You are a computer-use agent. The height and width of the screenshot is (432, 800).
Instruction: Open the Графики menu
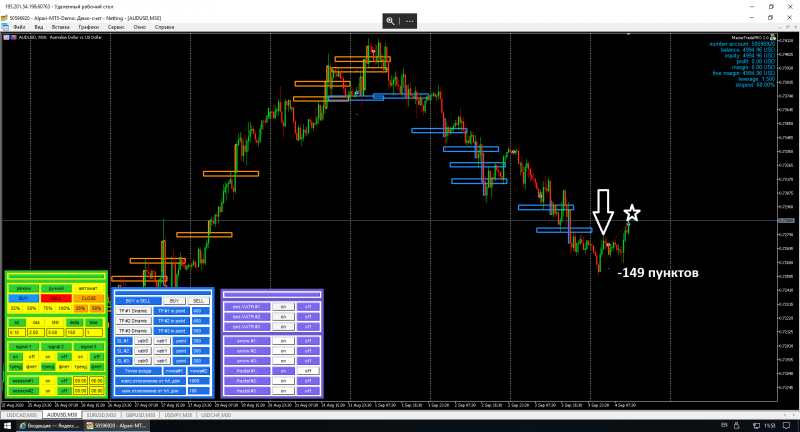[x=88, y=27]
